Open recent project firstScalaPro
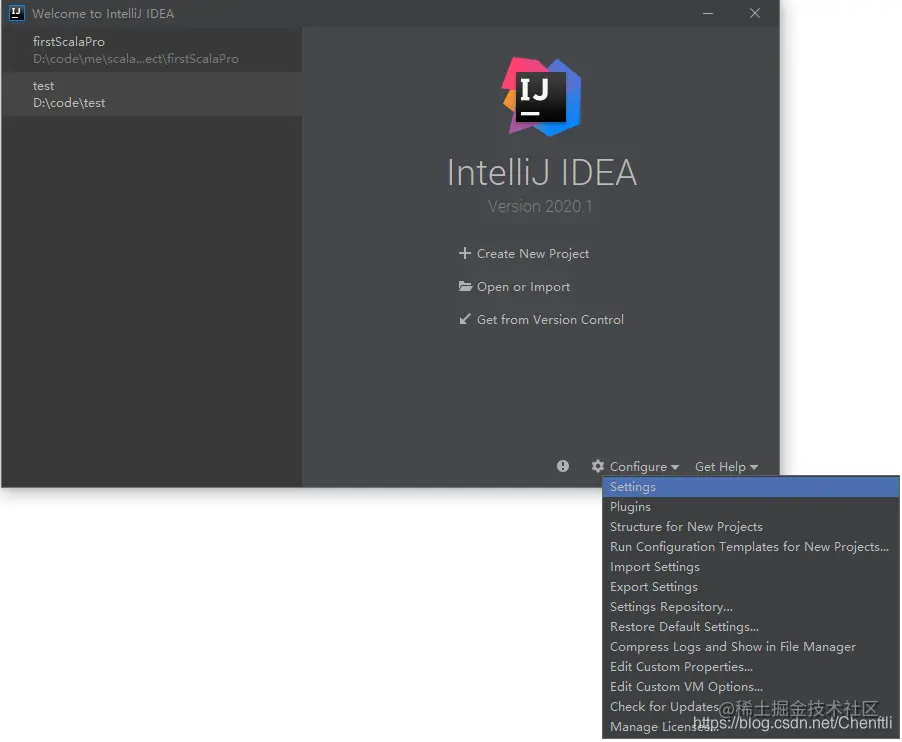This screenshot has height=742, width=902. [152, 50]
